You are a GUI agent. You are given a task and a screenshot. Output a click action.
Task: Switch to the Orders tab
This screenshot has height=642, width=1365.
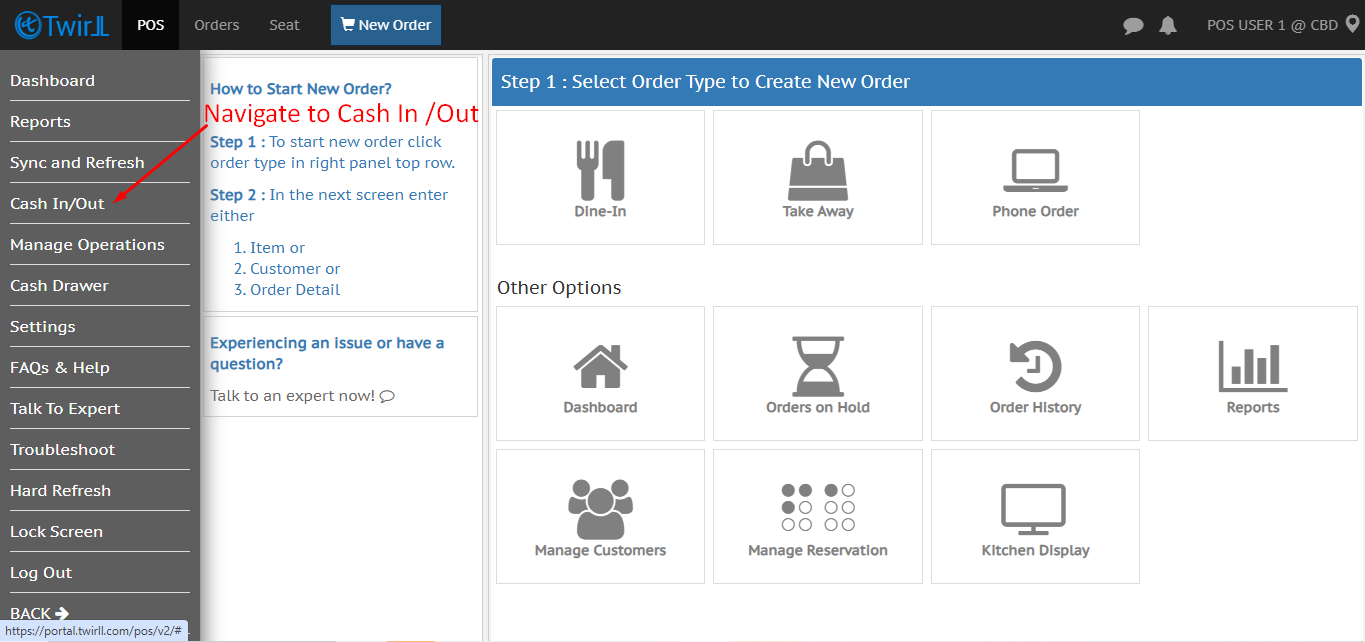pos(217,25)
